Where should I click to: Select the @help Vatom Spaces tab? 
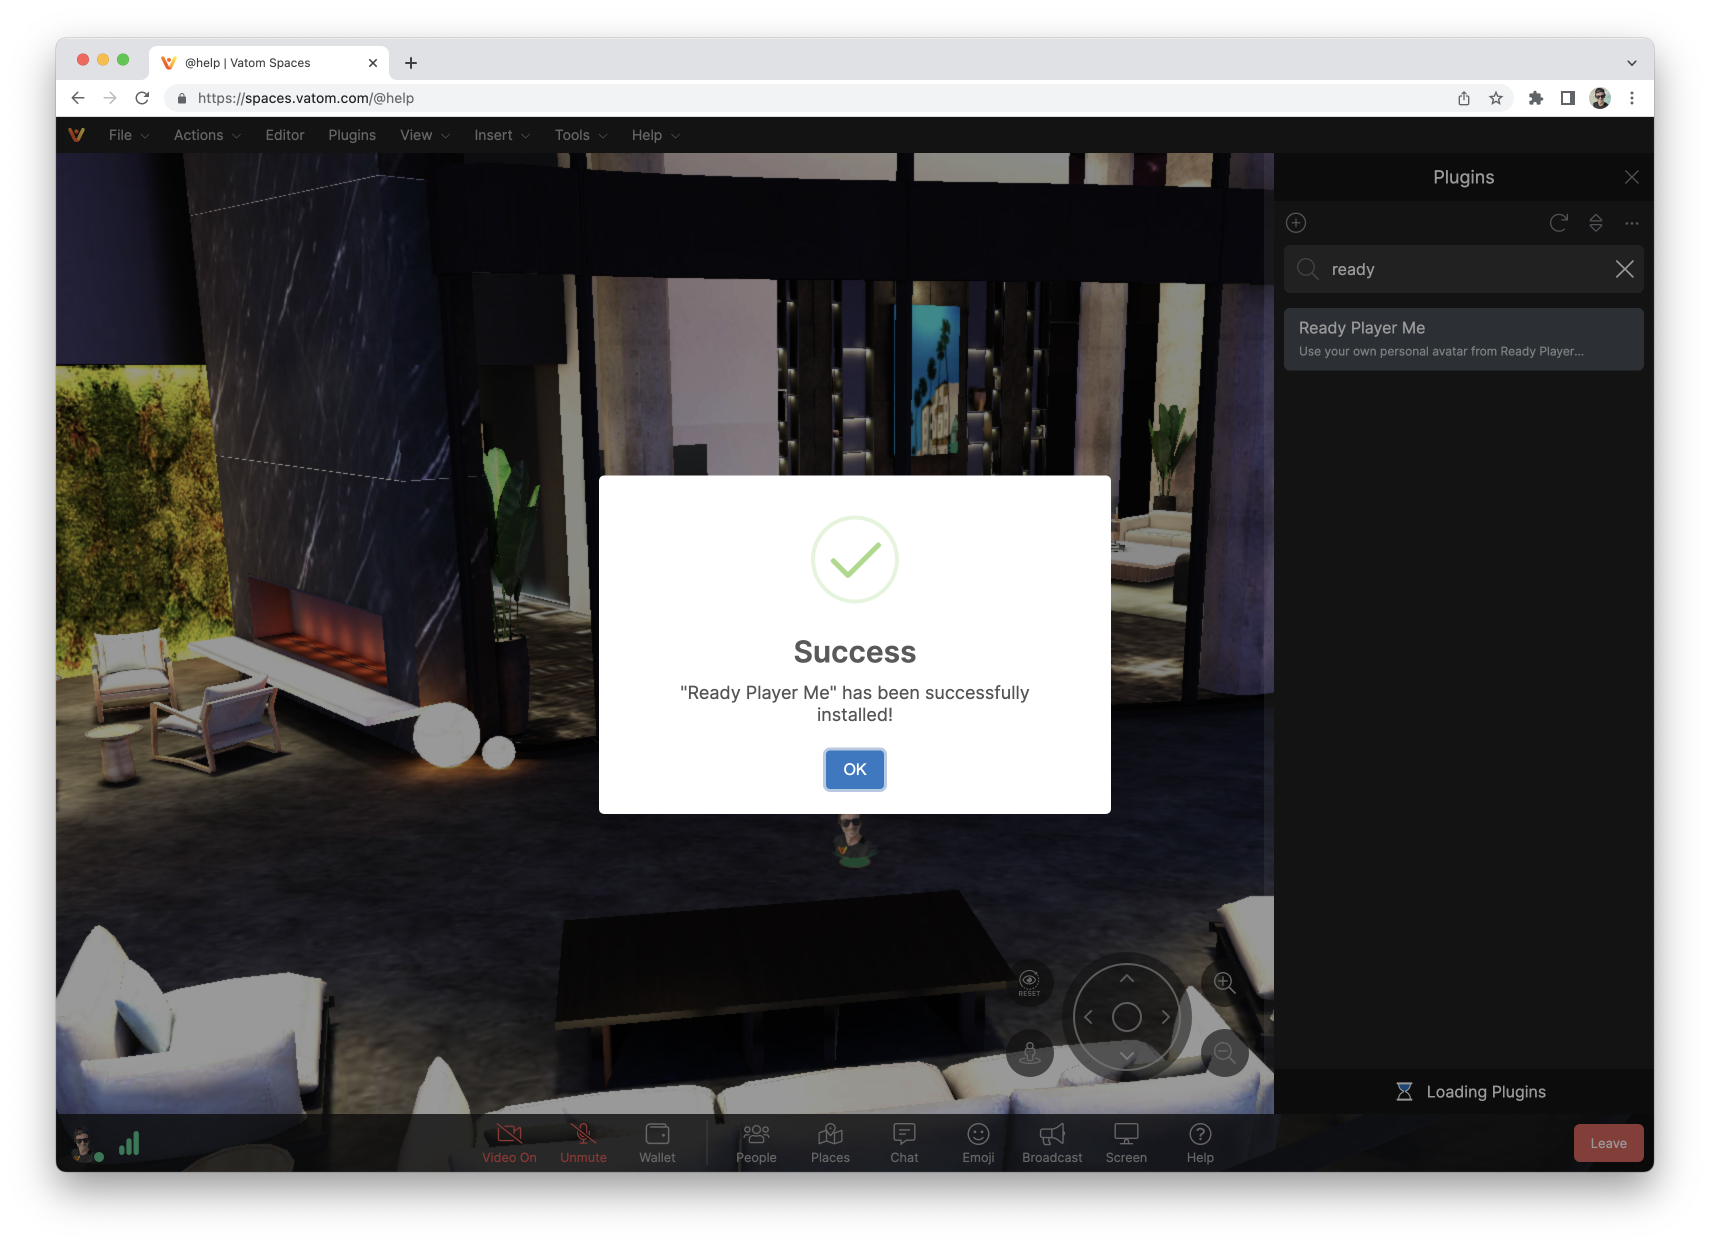(x=269, y=63)
